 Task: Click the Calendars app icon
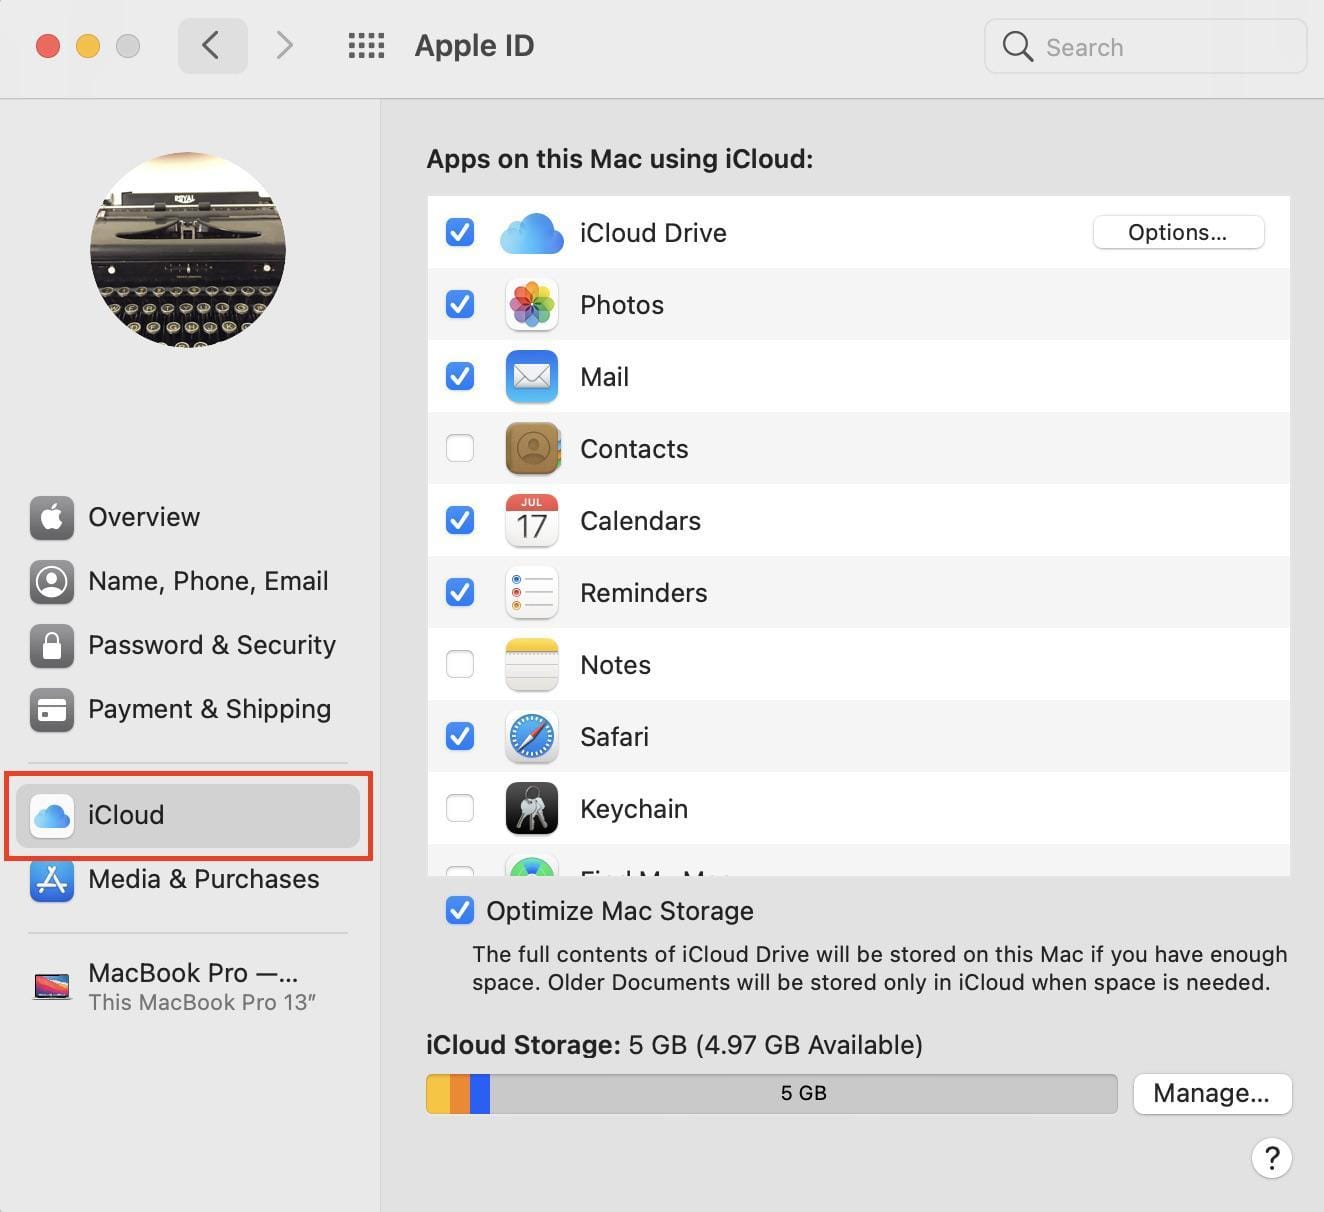tap(531, 521)
